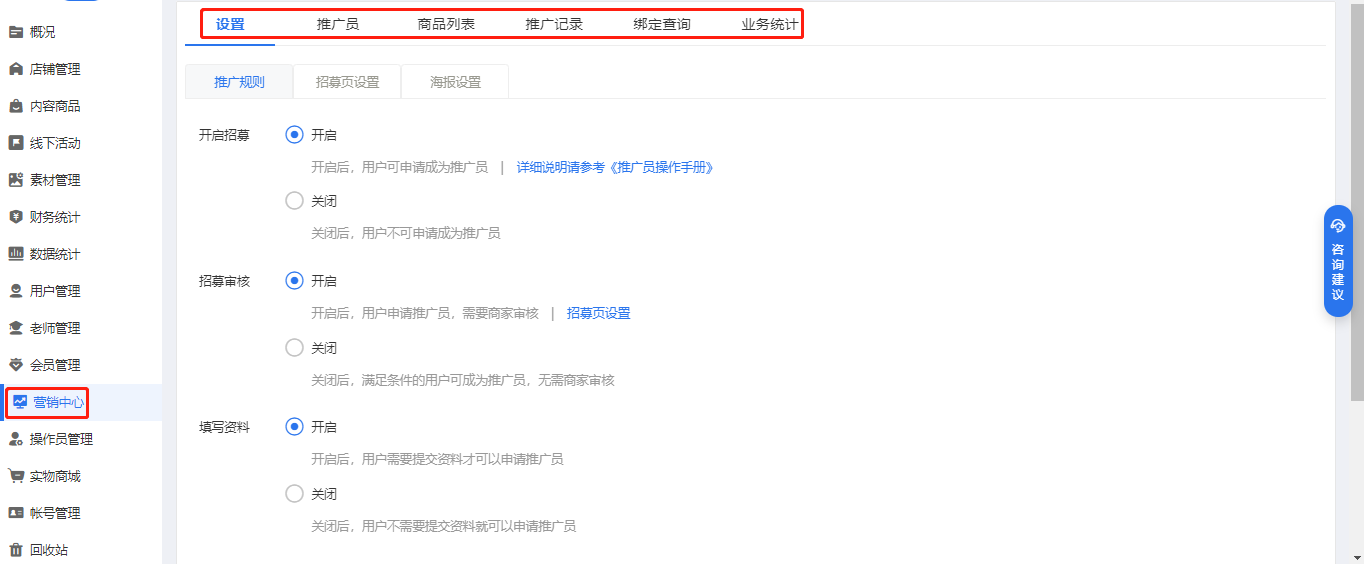Click the 招募审核 section label
The image size is (1364, 564).
[x=224, y=281]
